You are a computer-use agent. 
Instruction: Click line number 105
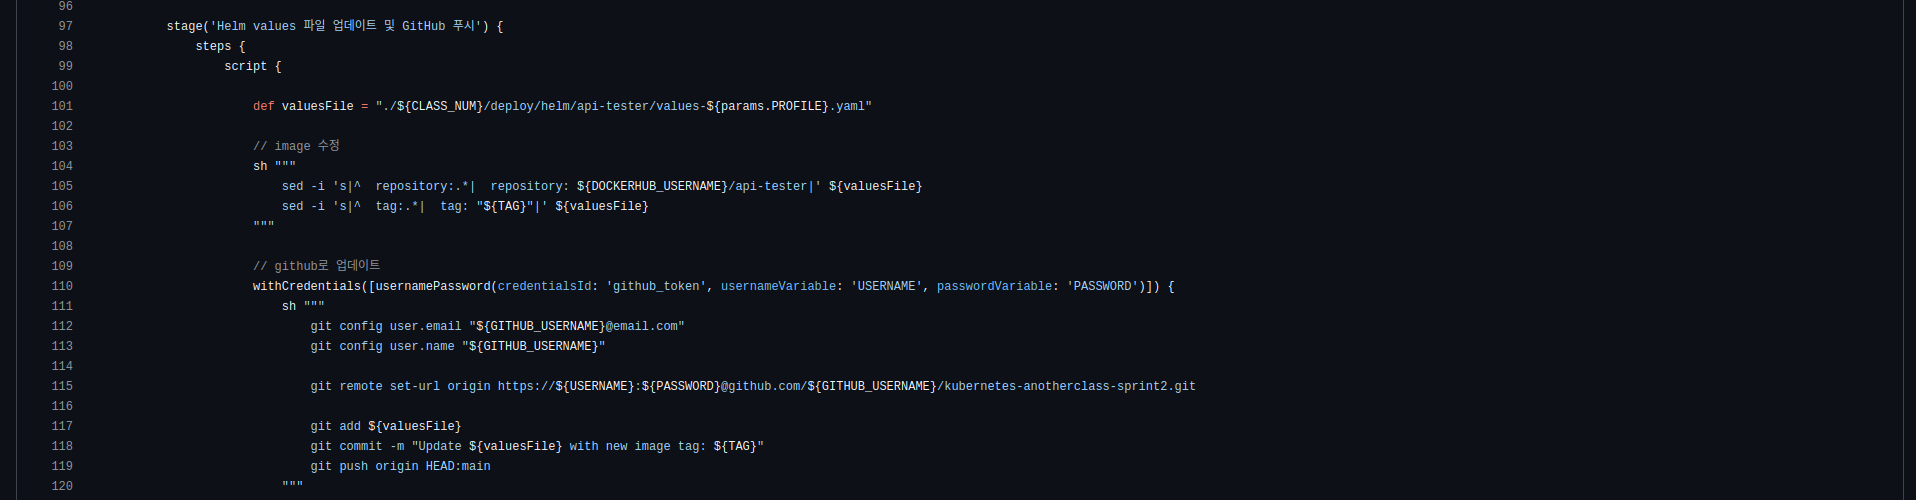pos(62,186)
